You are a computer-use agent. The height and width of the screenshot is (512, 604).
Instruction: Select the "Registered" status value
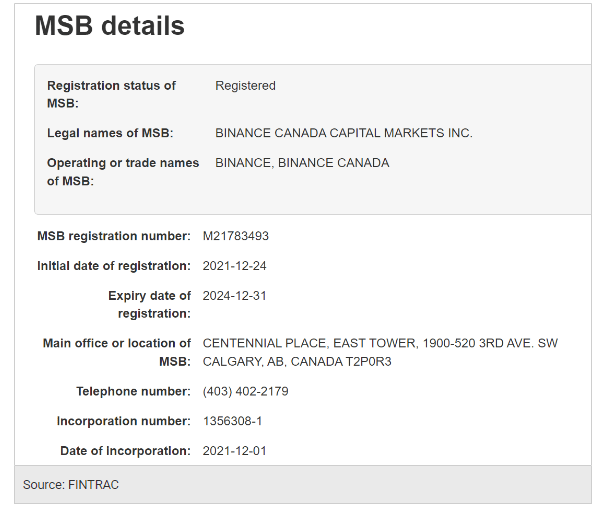tap(245, 86)
